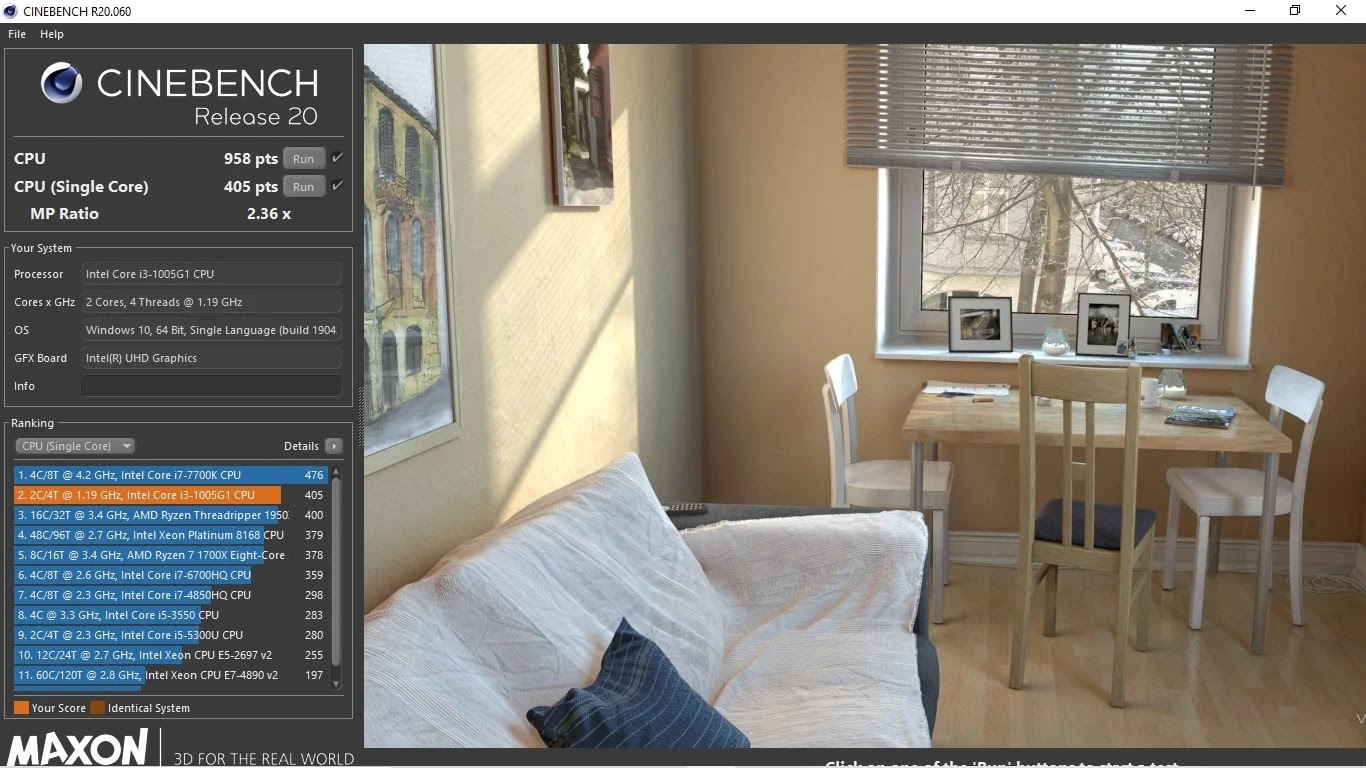Open the File menu
Viewport: 1366px width, 768px height.
point(17,34)
